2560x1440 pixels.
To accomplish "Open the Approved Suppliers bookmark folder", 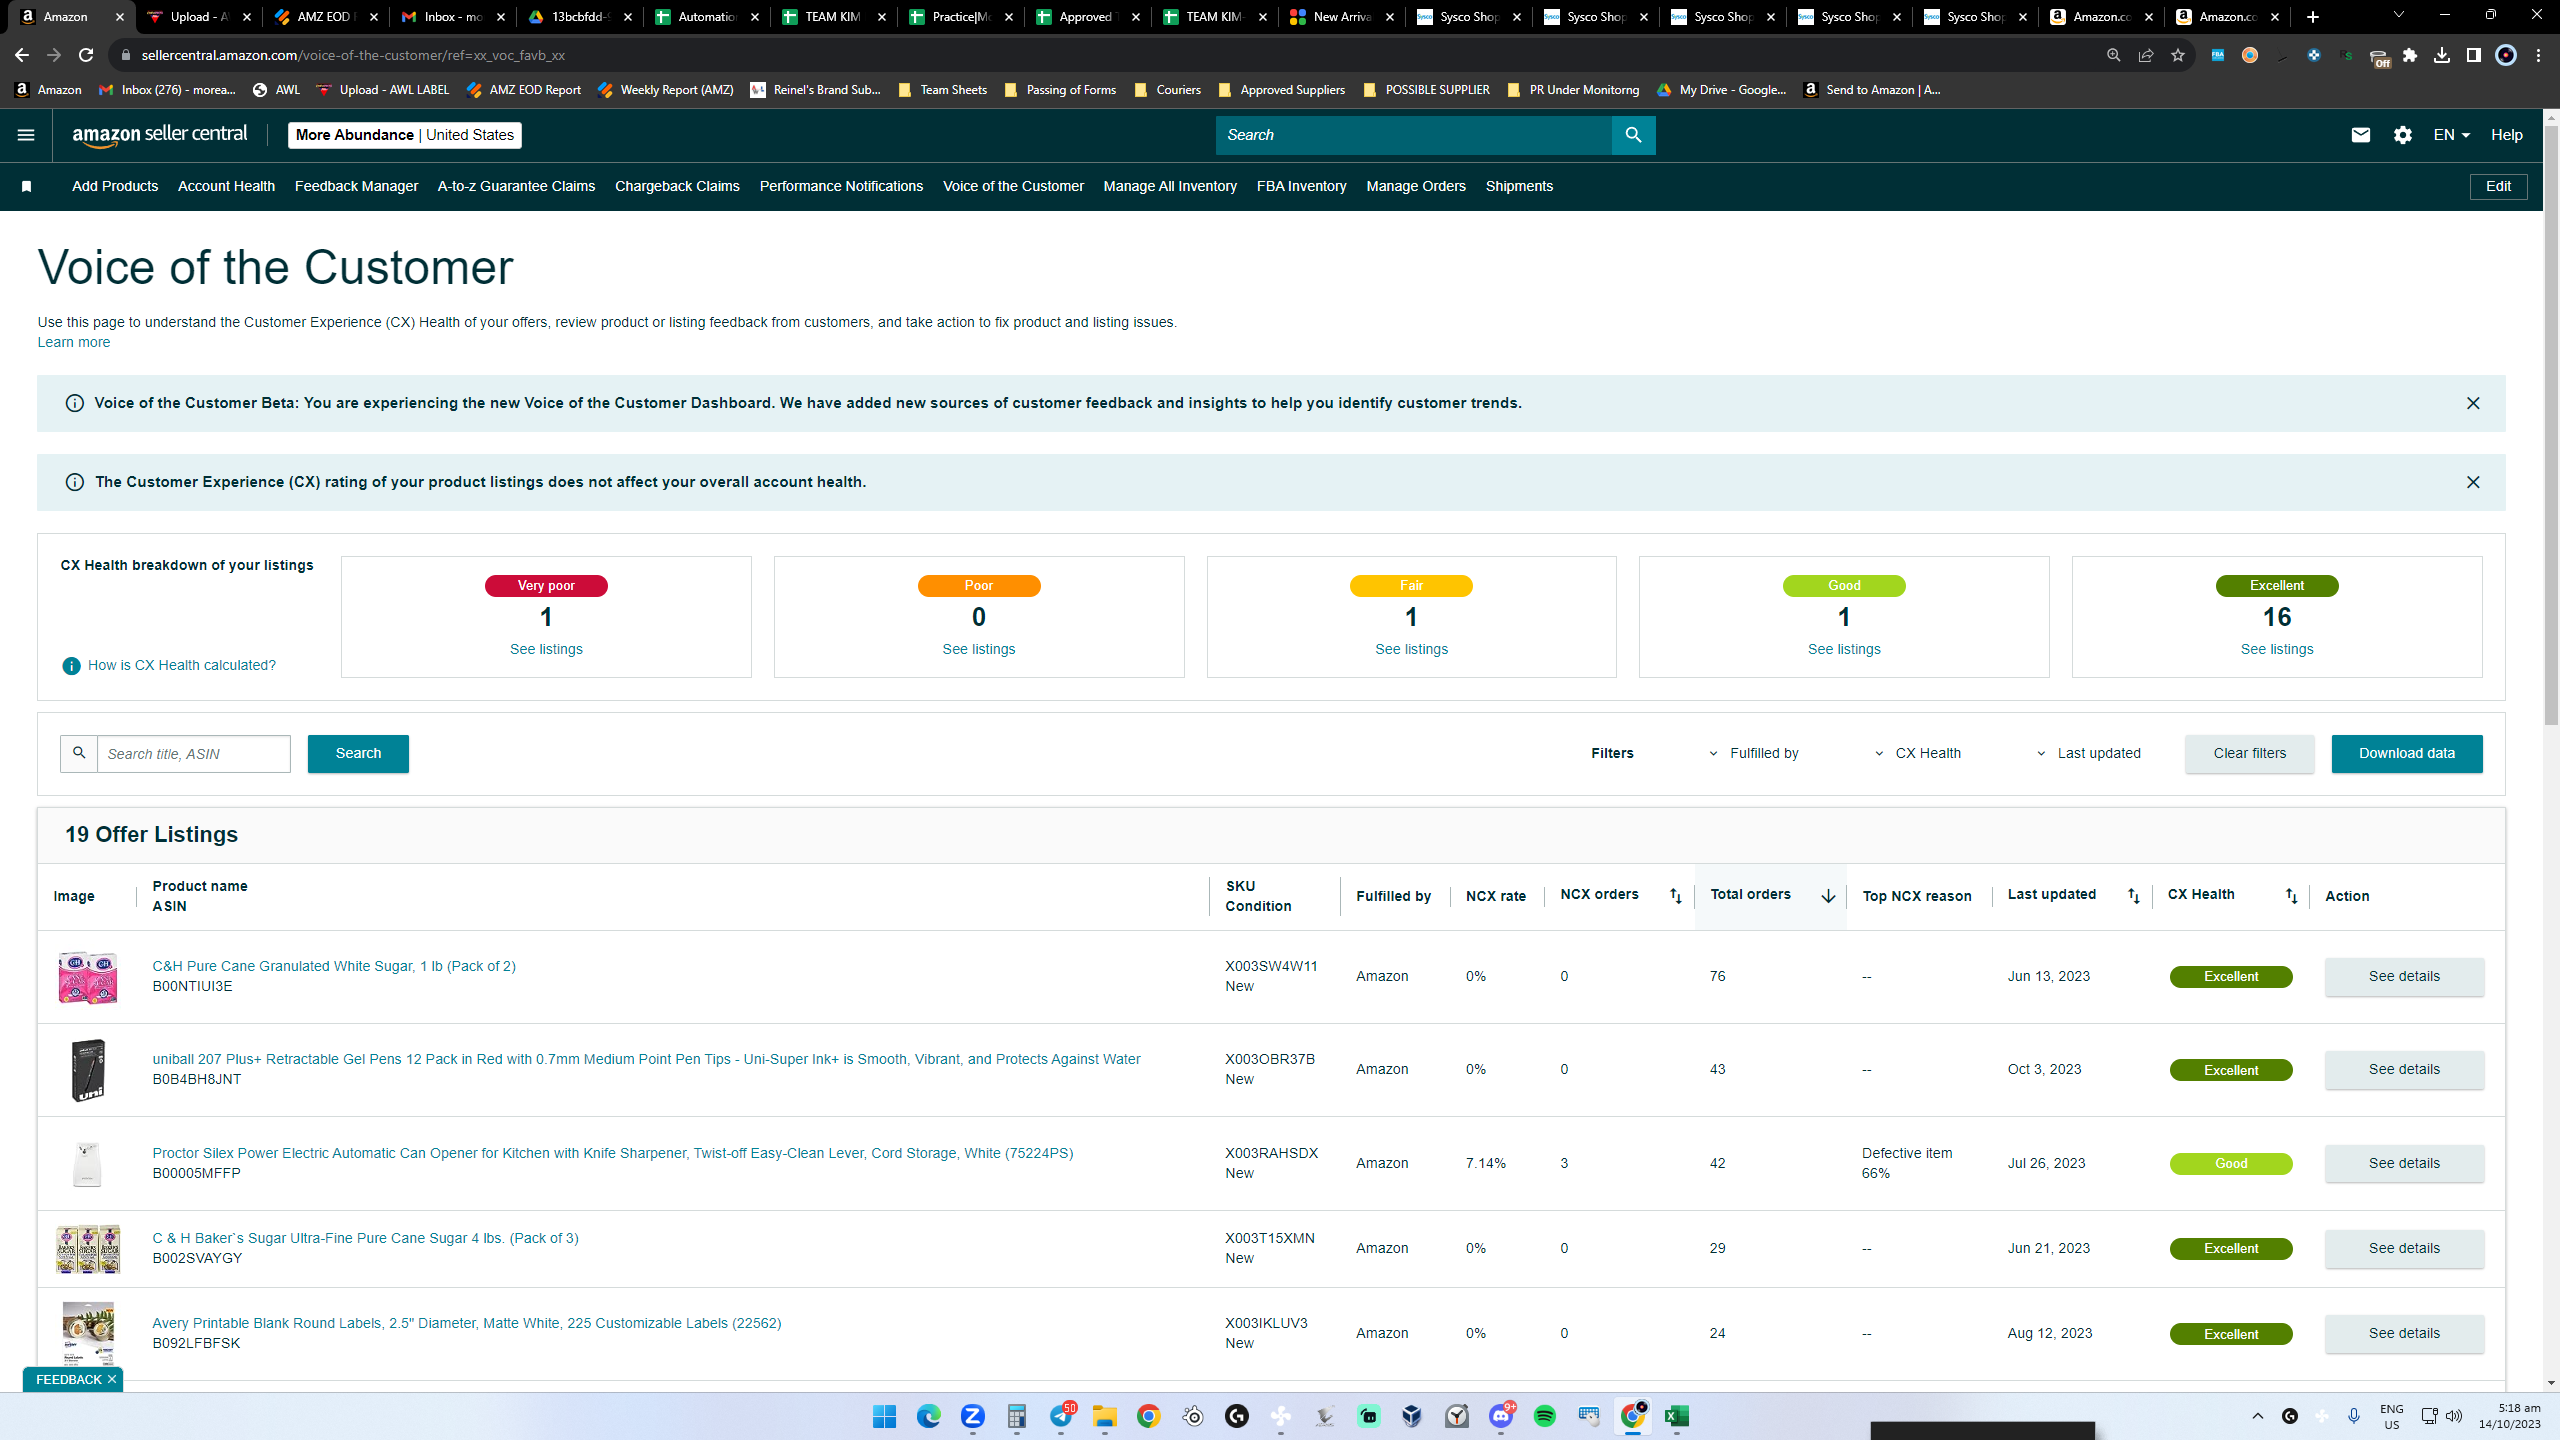I will click(x=1281, y=90).
